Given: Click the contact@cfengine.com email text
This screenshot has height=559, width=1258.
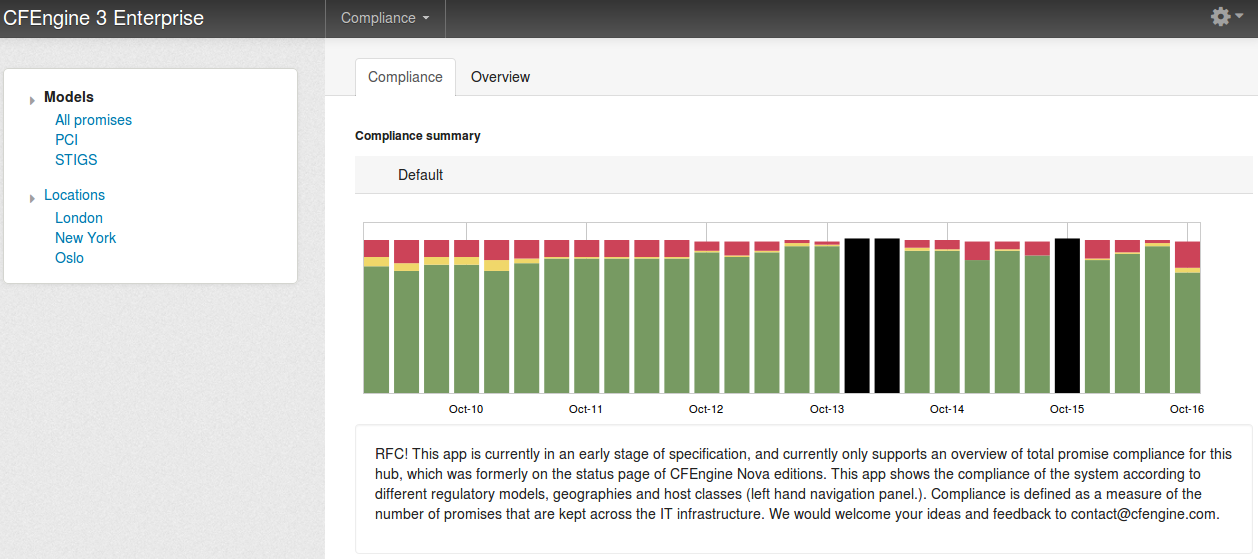Looking at the screenshot, I should (1144, 514).
